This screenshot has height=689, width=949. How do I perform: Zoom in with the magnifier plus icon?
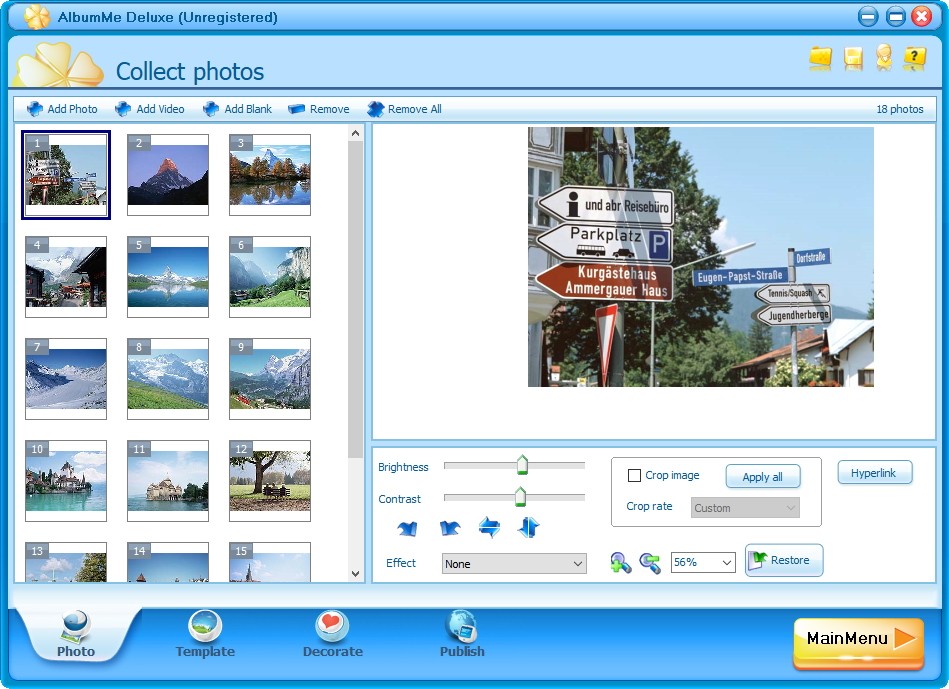coord(620,562)
